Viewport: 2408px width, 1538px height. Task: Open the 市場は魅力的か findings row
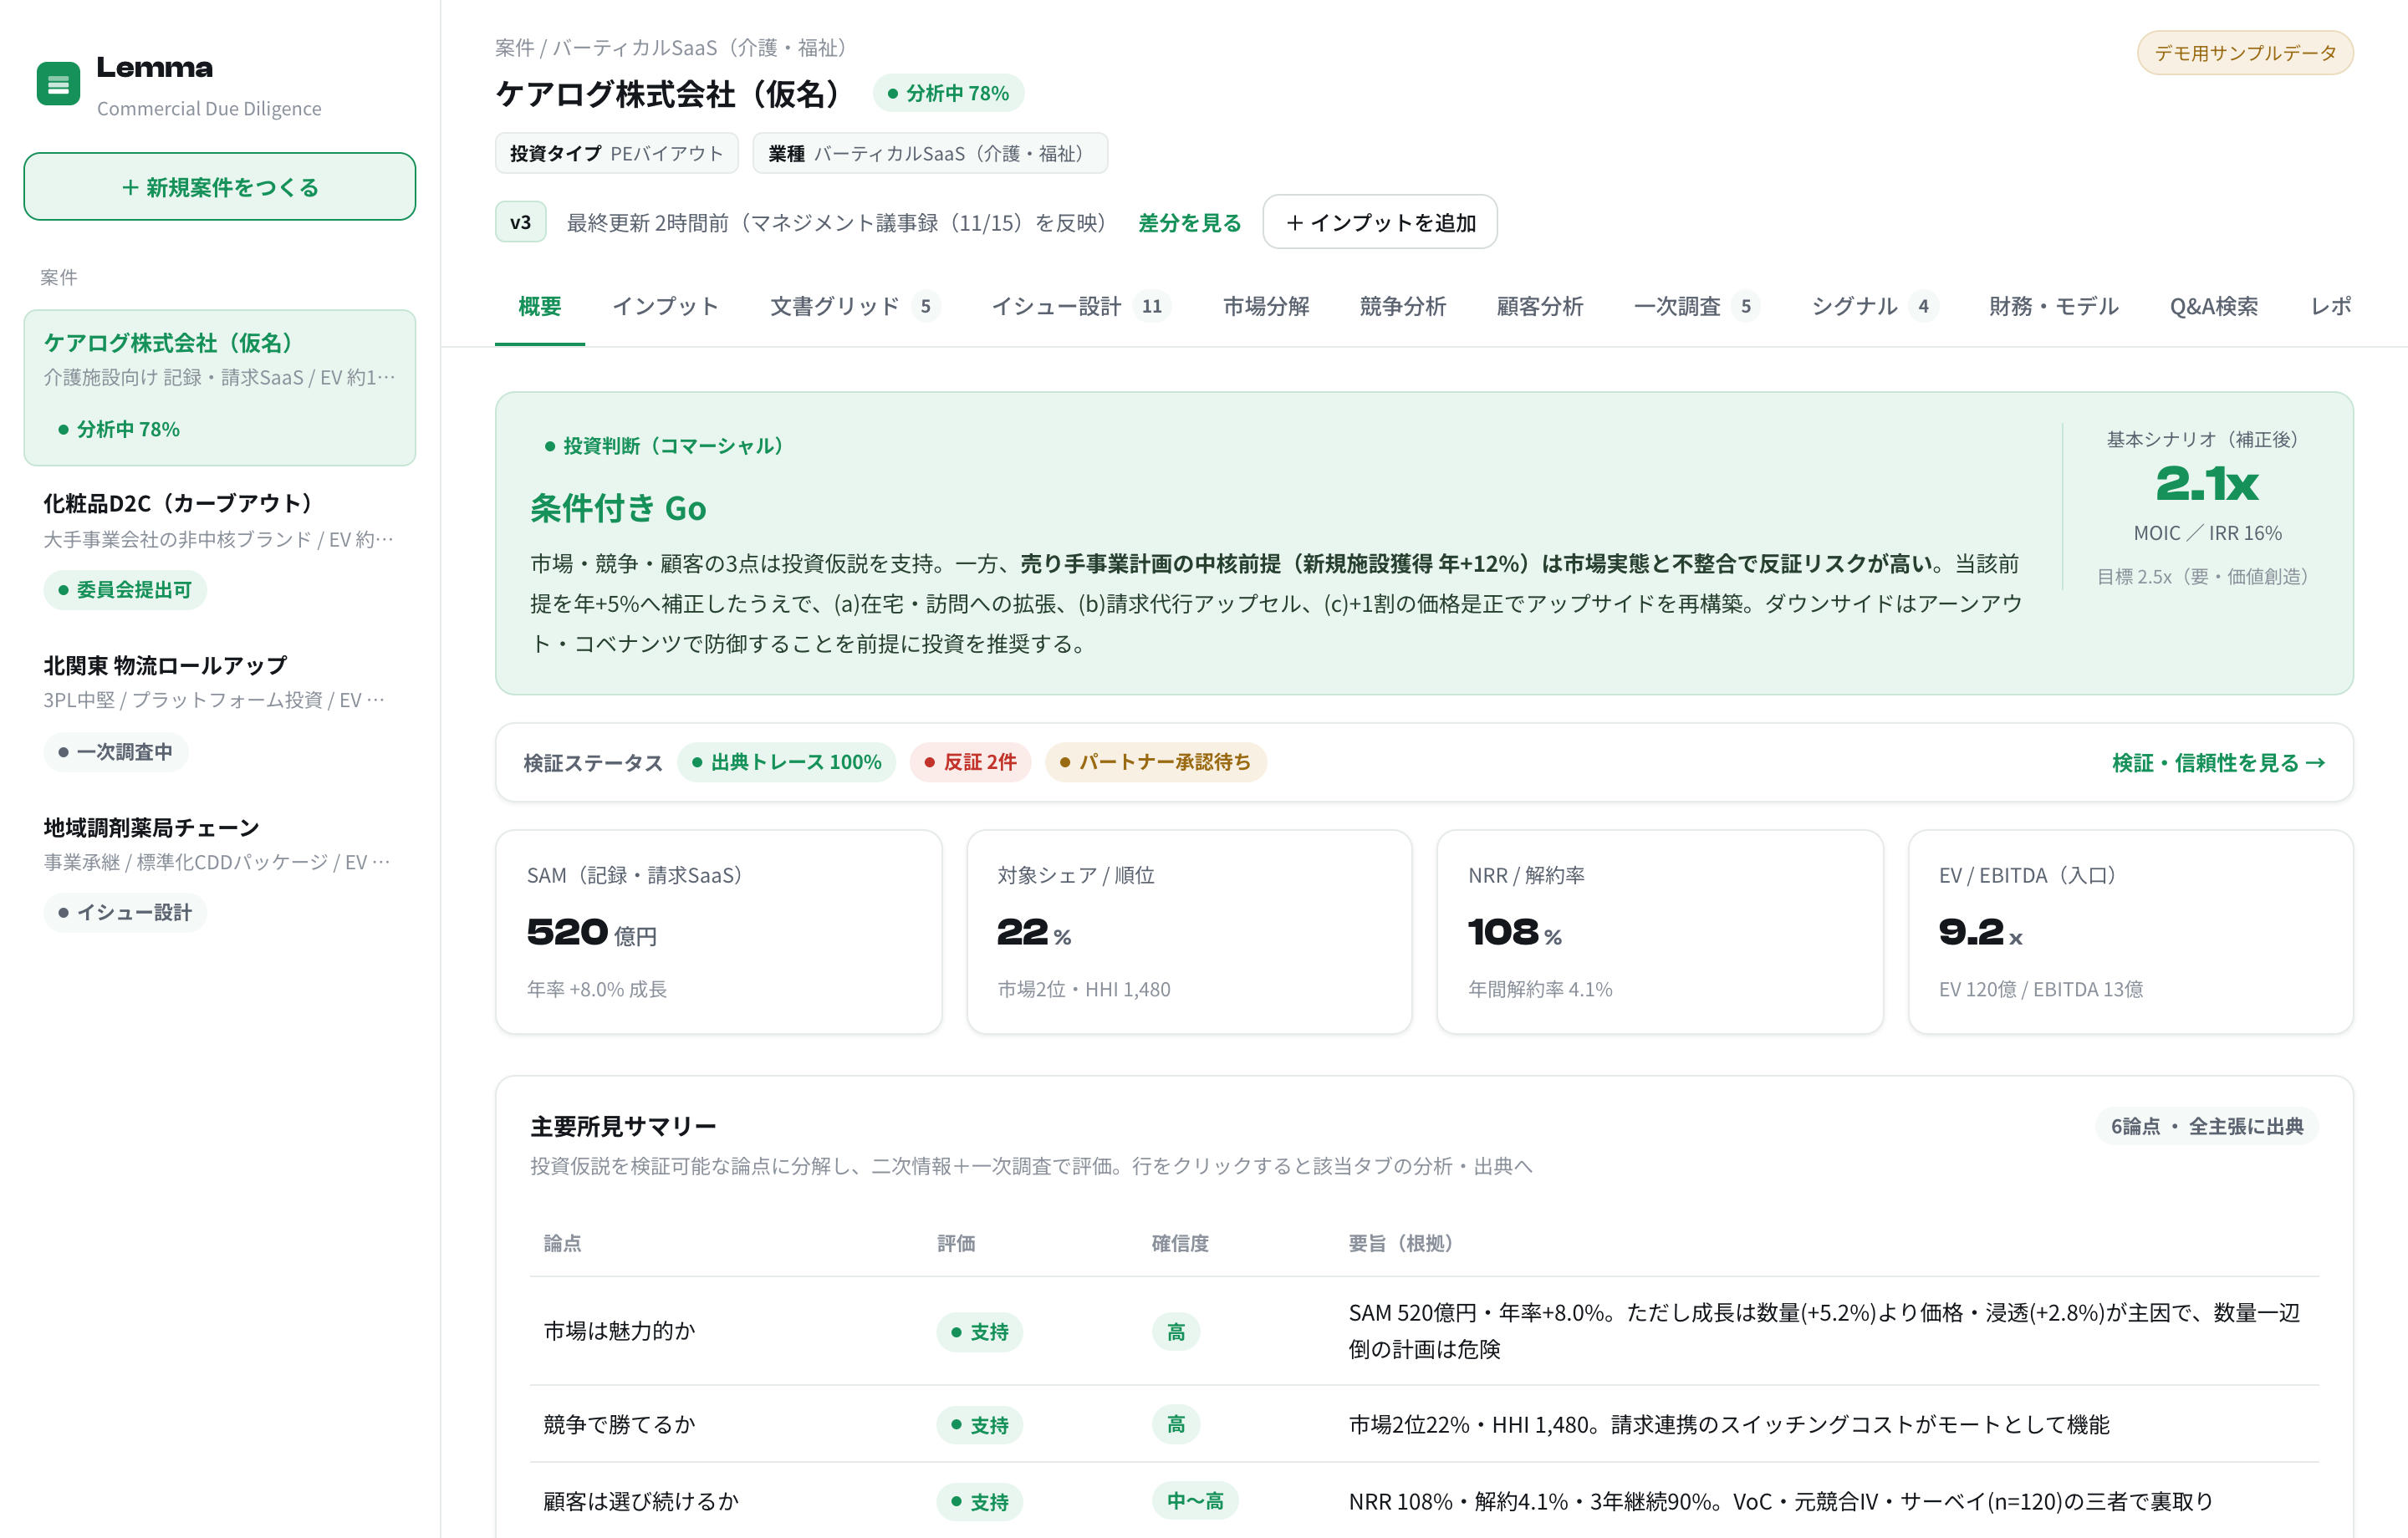pos(1424,1331)
